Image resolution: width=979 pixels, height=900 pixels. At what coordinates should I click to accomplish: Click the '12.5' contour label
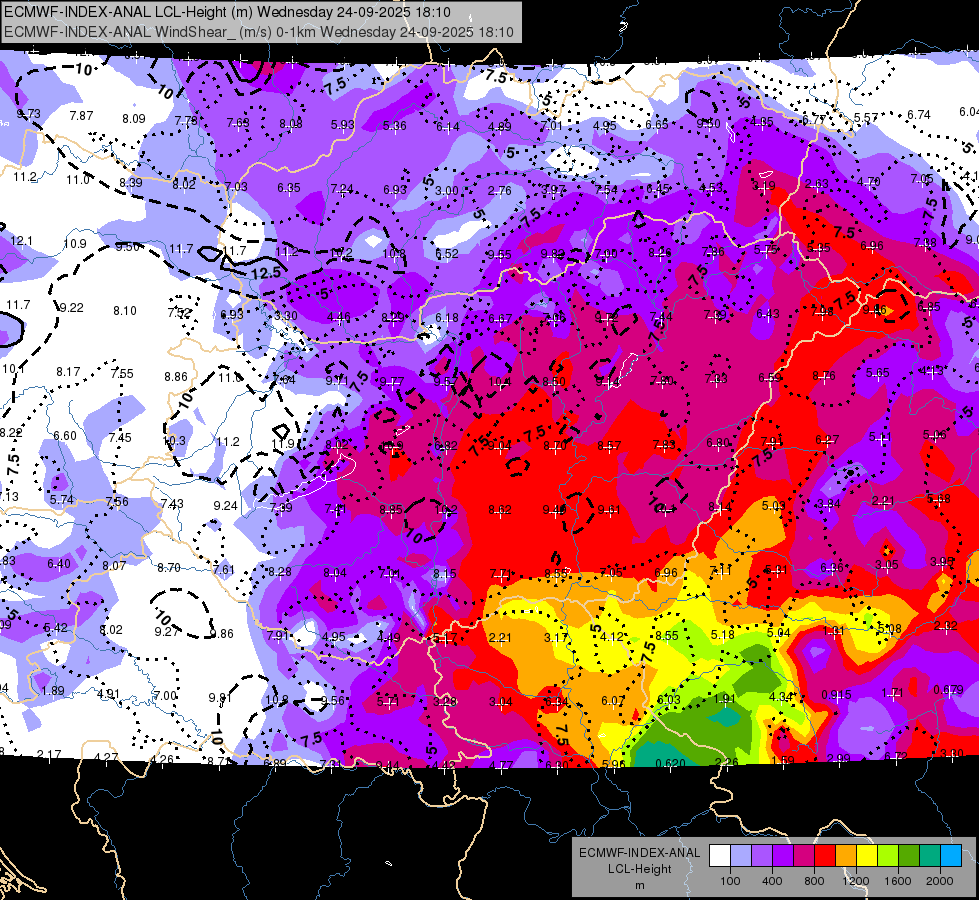coord(266,273)
